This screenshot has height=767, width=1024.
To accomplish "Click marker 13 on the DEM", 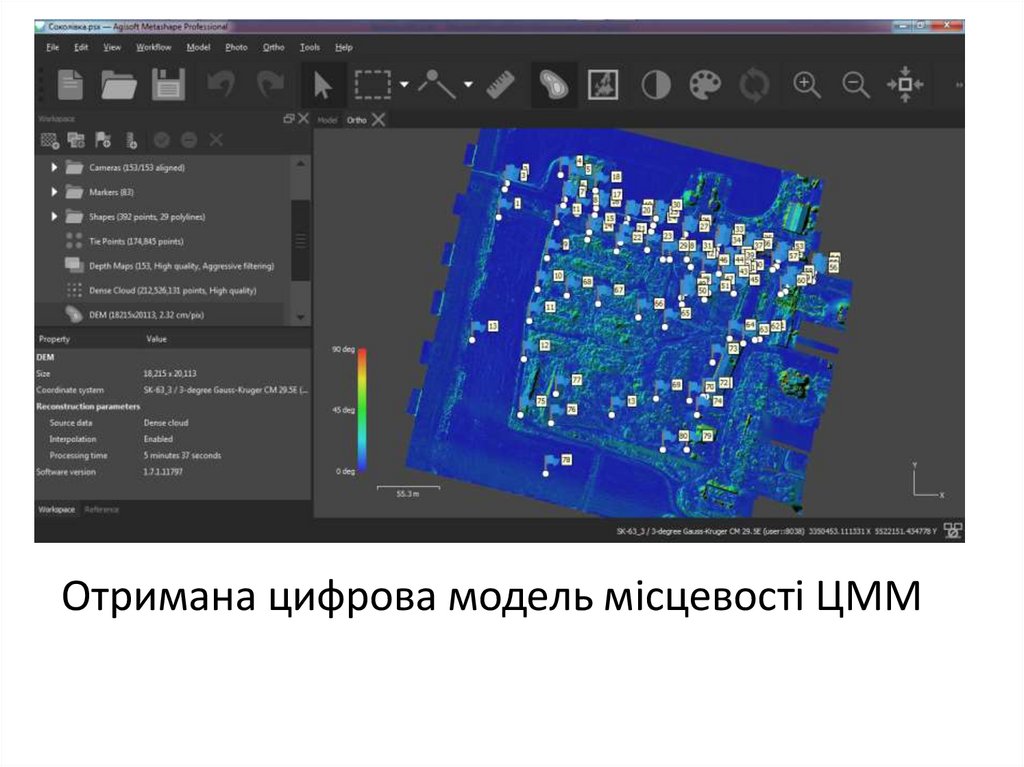I will 493,326.
